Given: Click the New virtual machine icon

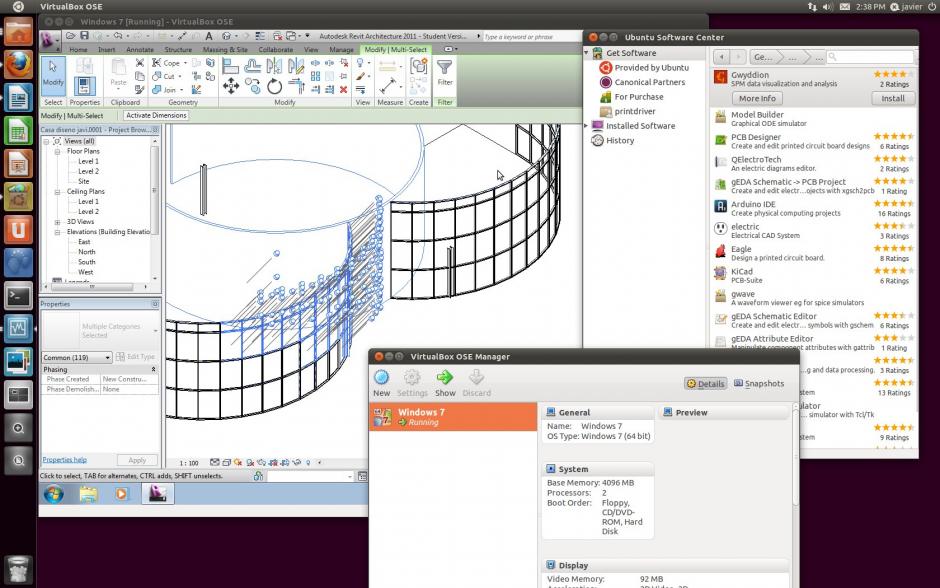Looking at the screenshot, I should tap(381, 378).
